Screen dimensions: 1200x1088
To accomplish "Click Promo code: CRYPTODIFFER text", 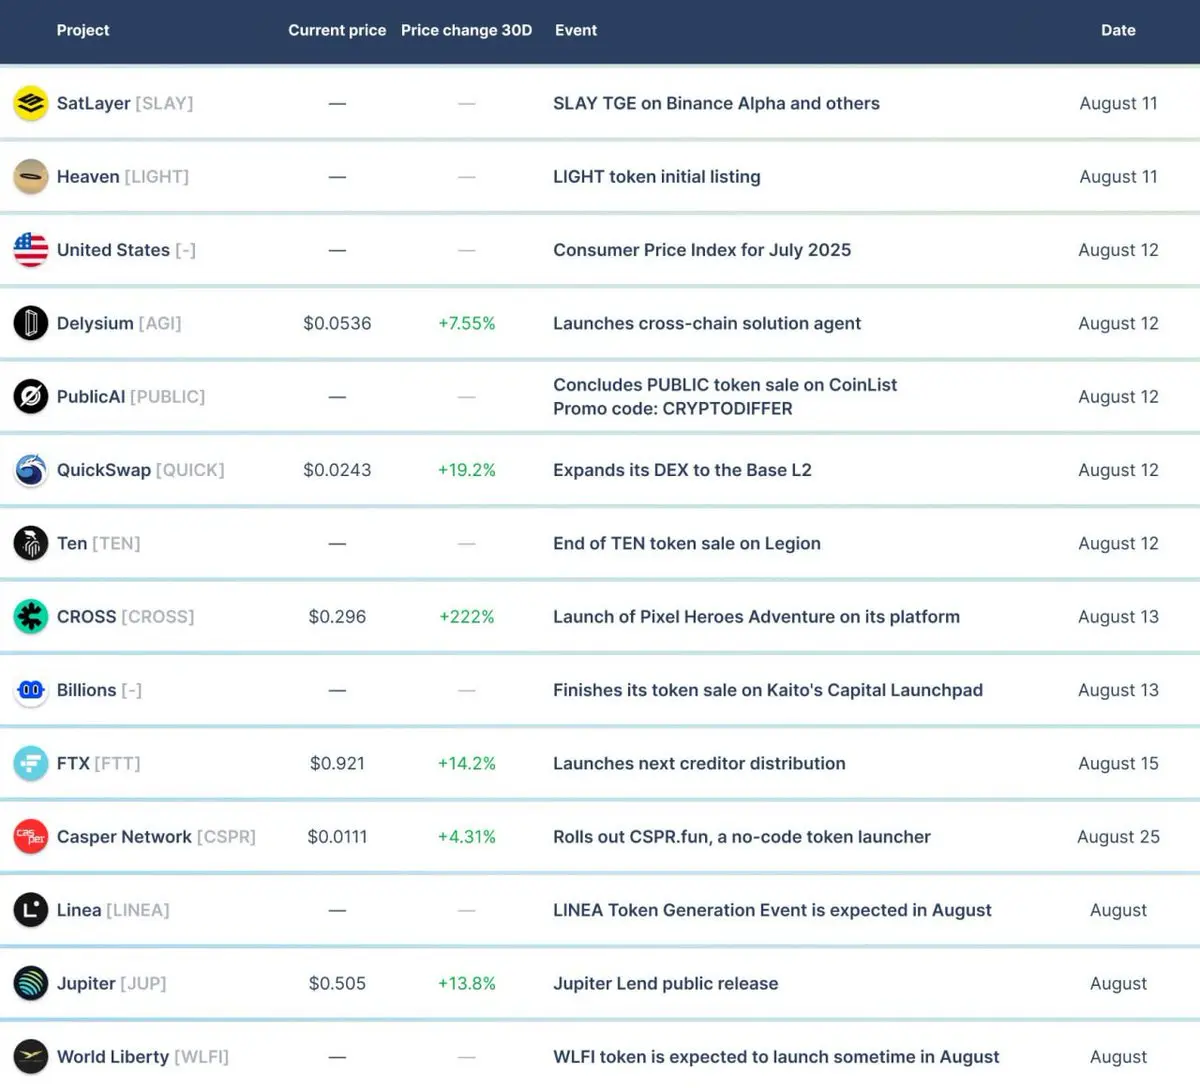I will coord(673,409).
